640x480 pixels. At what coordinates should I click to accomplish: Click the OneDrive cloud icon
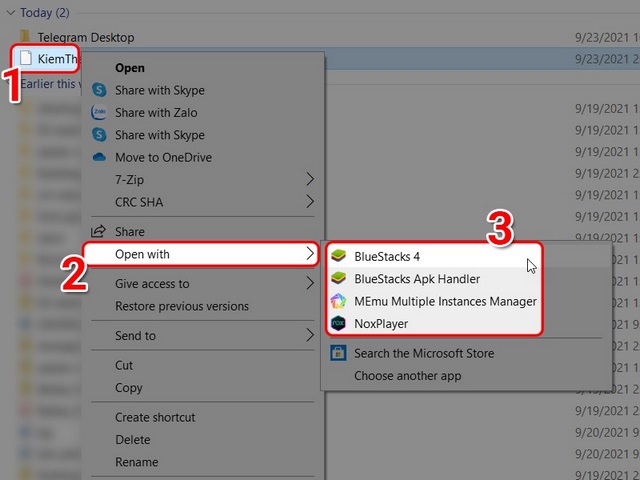click(99, 157)
